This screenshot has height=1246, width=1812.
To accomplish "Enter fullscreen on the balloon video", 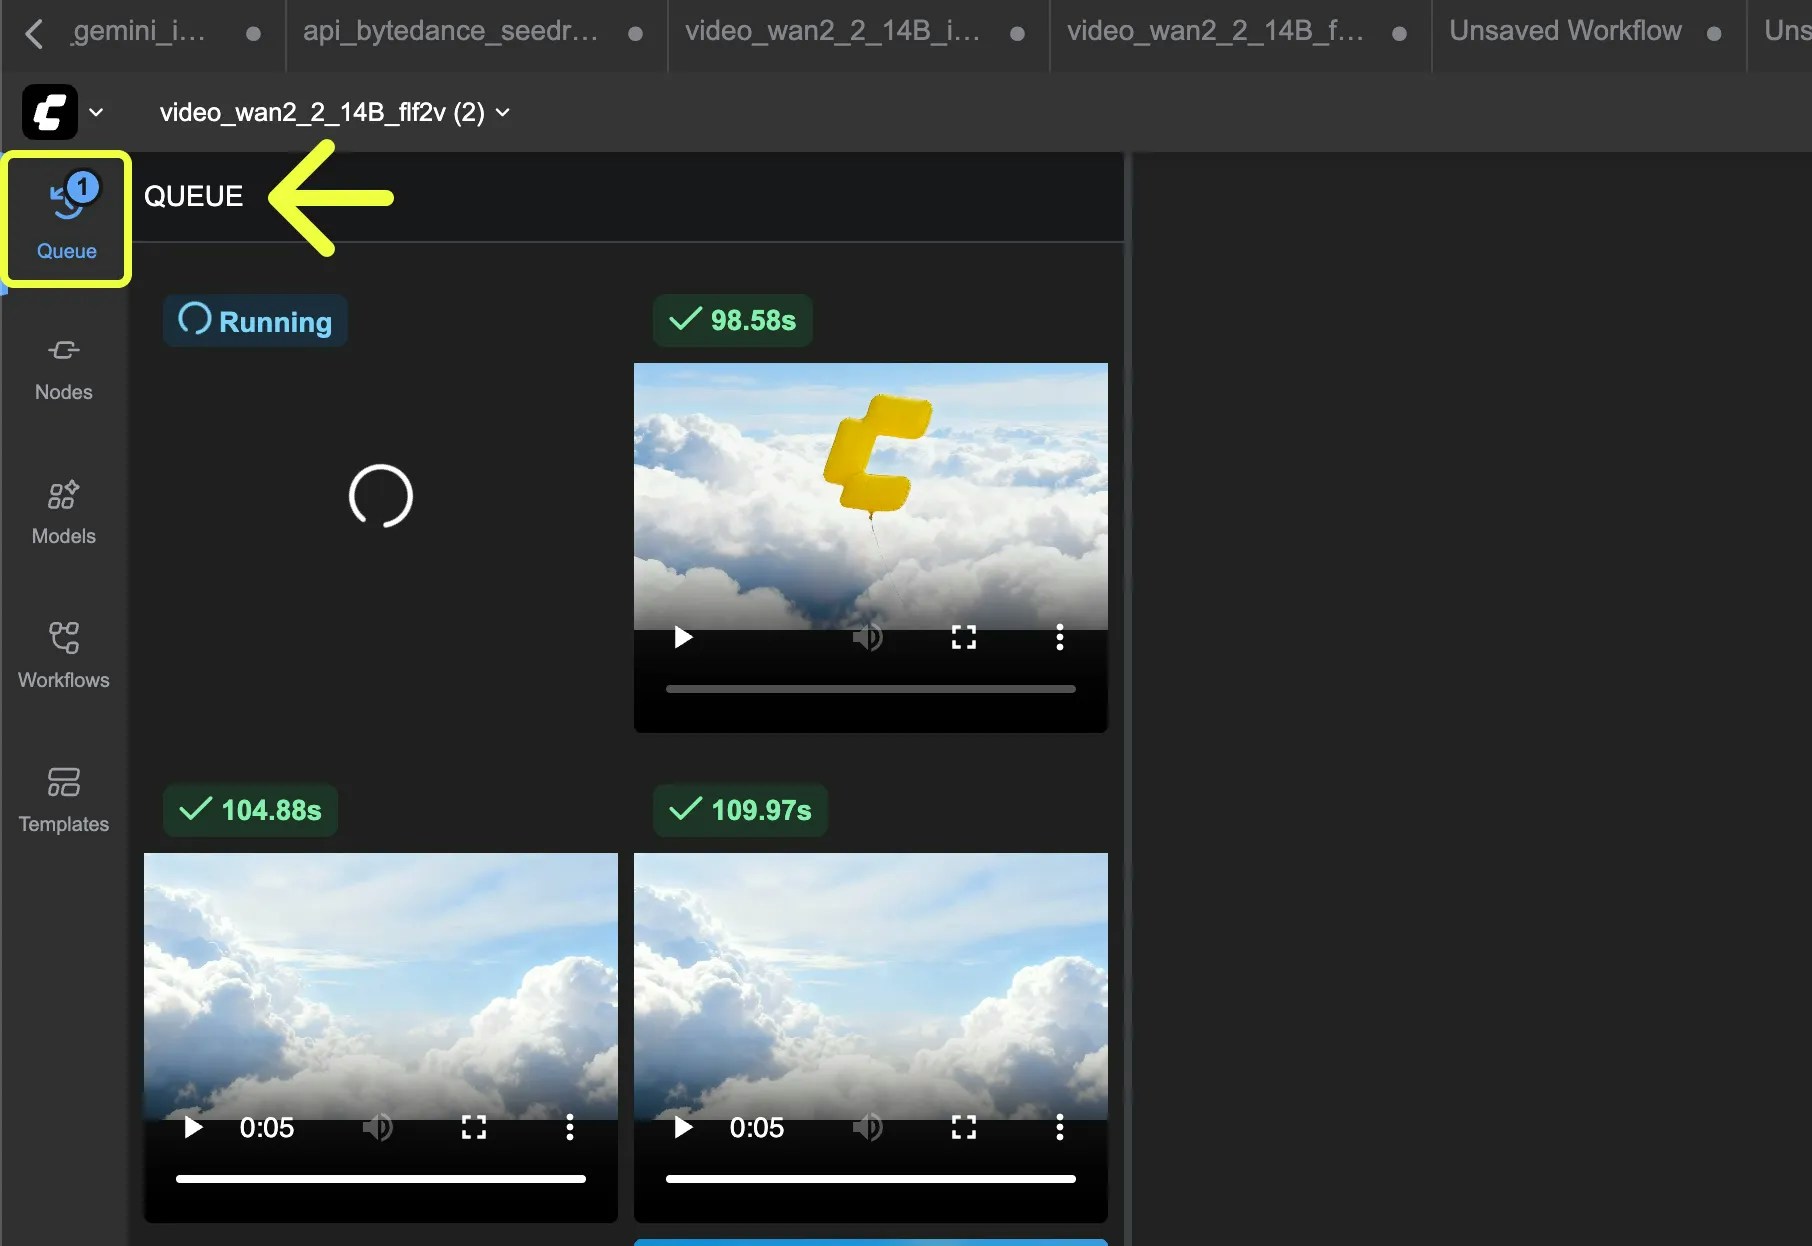I will [962, 637].
